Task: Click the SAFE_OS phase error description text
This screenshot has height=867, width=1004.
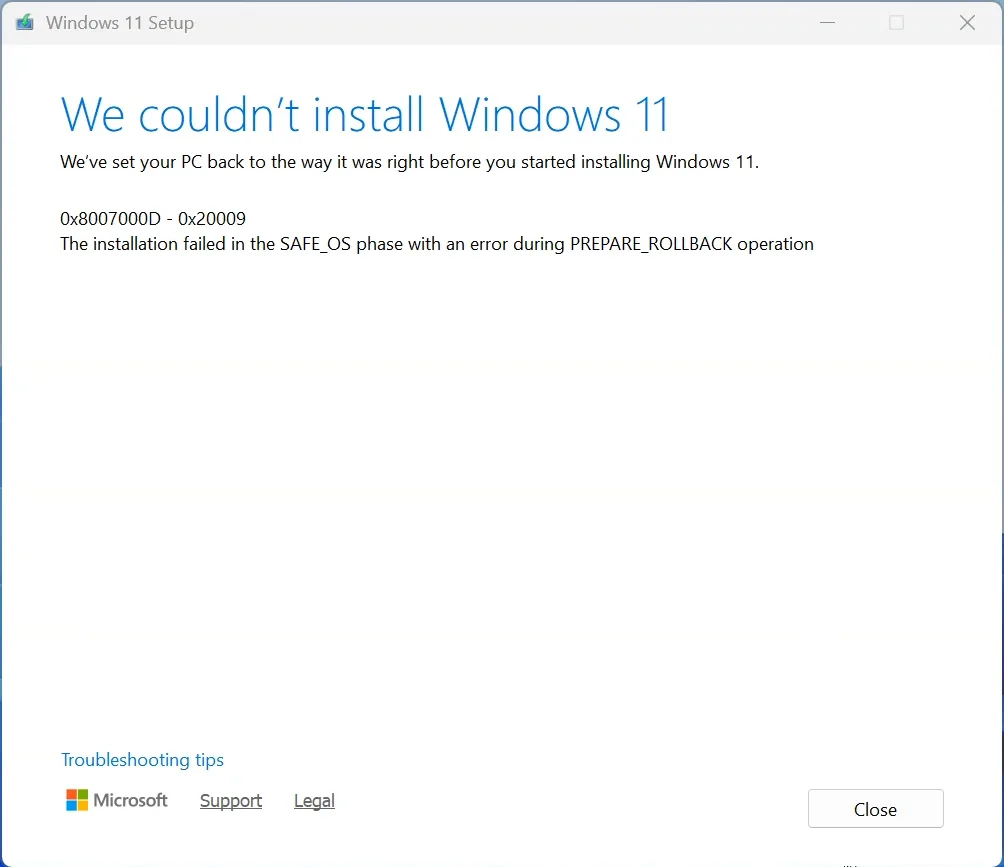Action: (x=437, y=244)
